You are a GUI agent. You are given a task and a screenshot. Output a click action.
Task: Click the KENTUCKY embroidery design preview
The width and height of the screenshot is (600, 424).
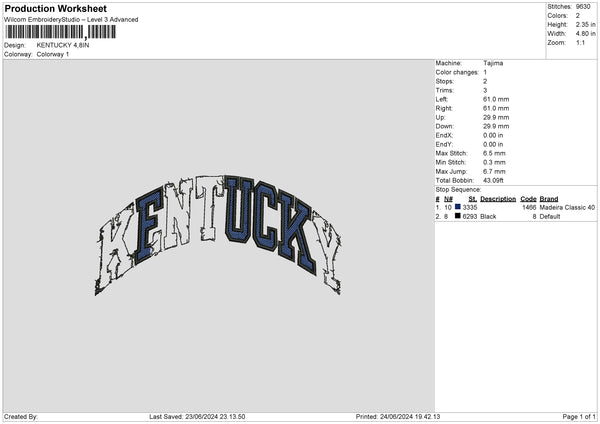tap(218, 235)
